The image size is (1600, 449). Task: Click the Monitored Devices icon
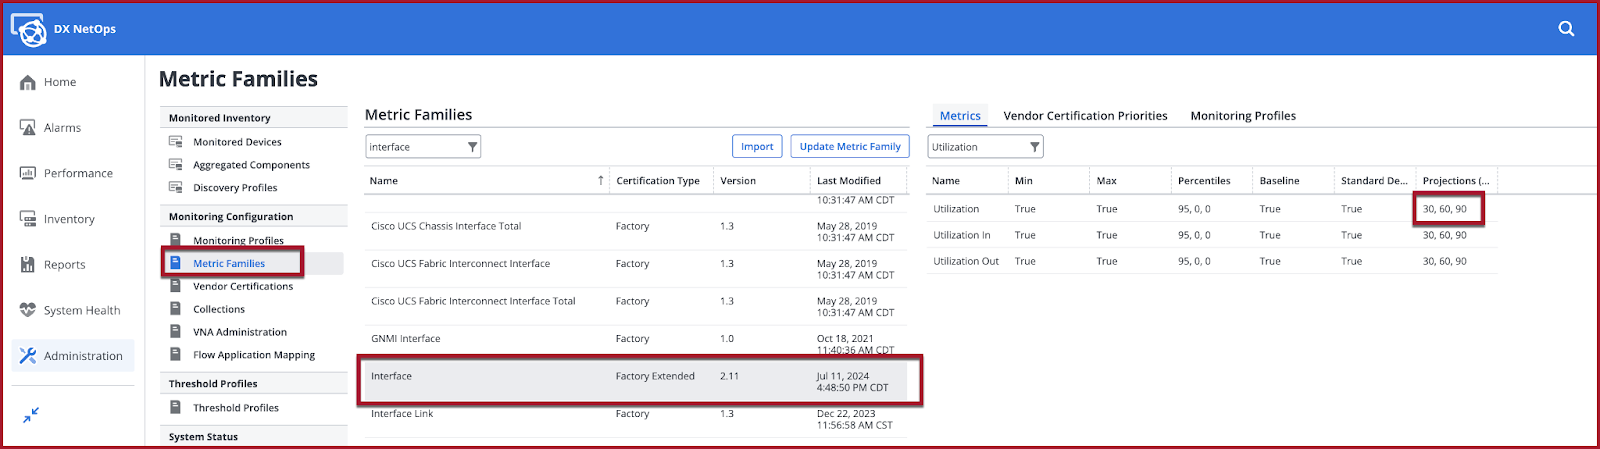(176, 142)
